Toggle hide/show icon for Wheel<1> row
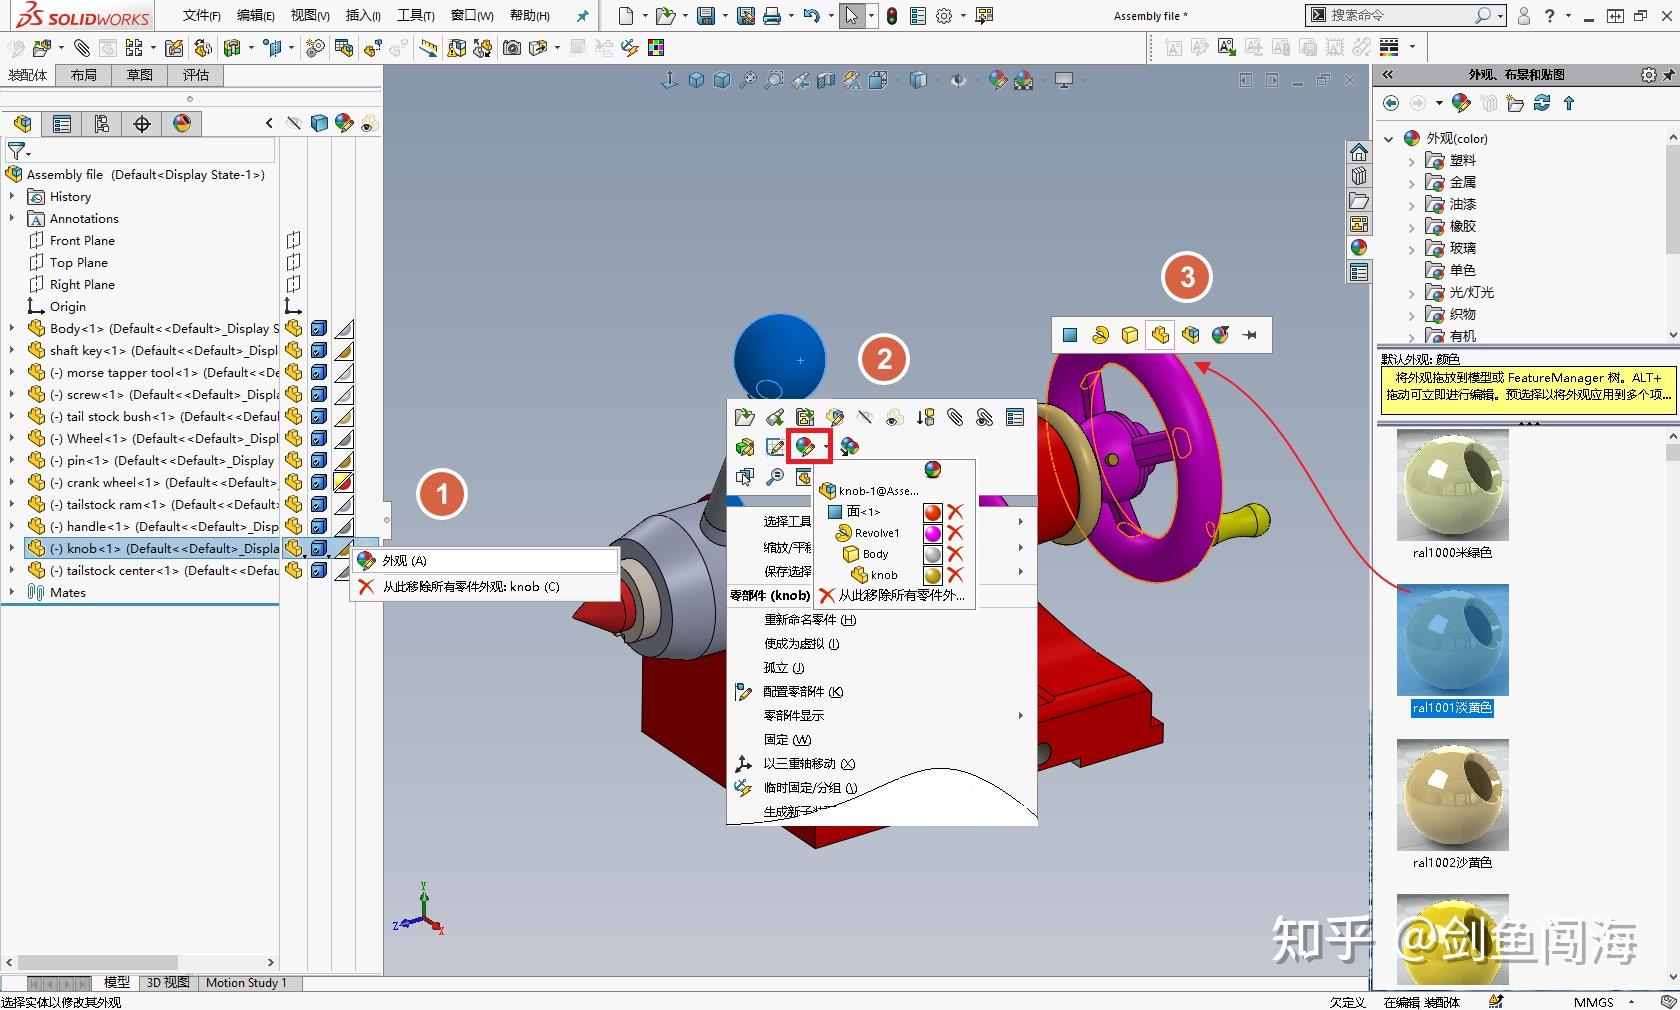This screenshot has width=1680, height=1010. (294, 438)
